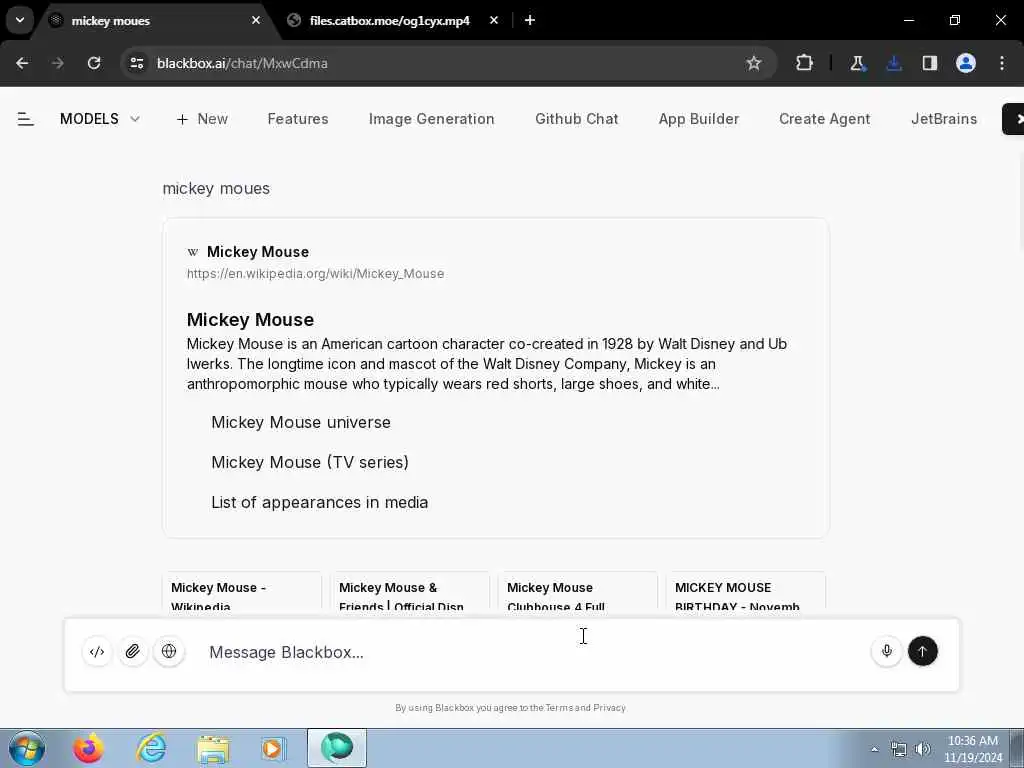Viewport: 1024px width, 768px height.
Task: Close the mickey moues tab
Action: click(x=256, y=20)
